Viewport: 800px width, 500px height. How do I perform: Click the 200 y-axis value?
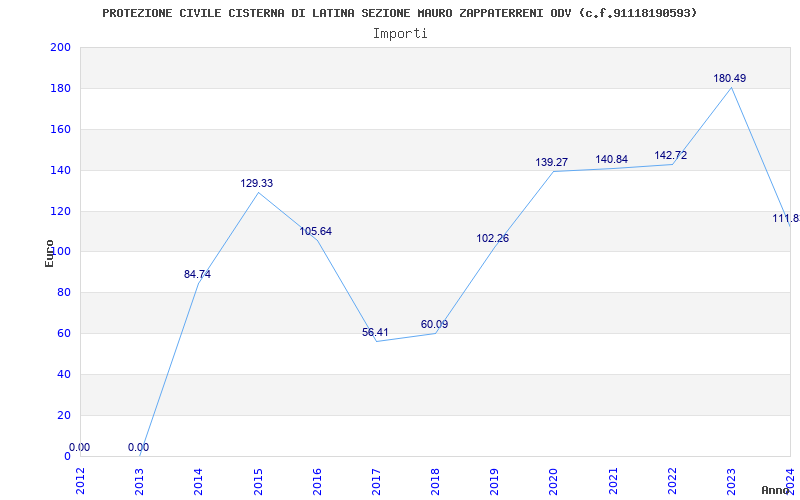60,48
